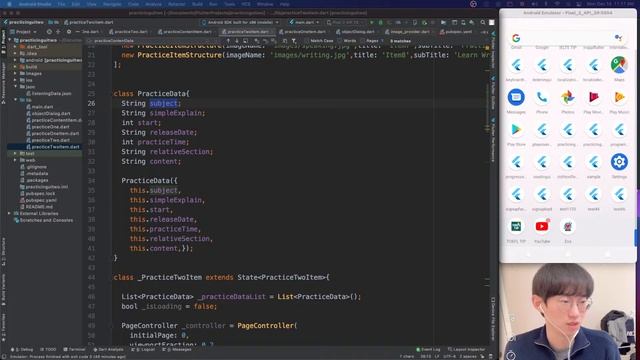This screenshot has width=640, height=360.
Task: Expand the build folder
Action: (x=16, y=67)
